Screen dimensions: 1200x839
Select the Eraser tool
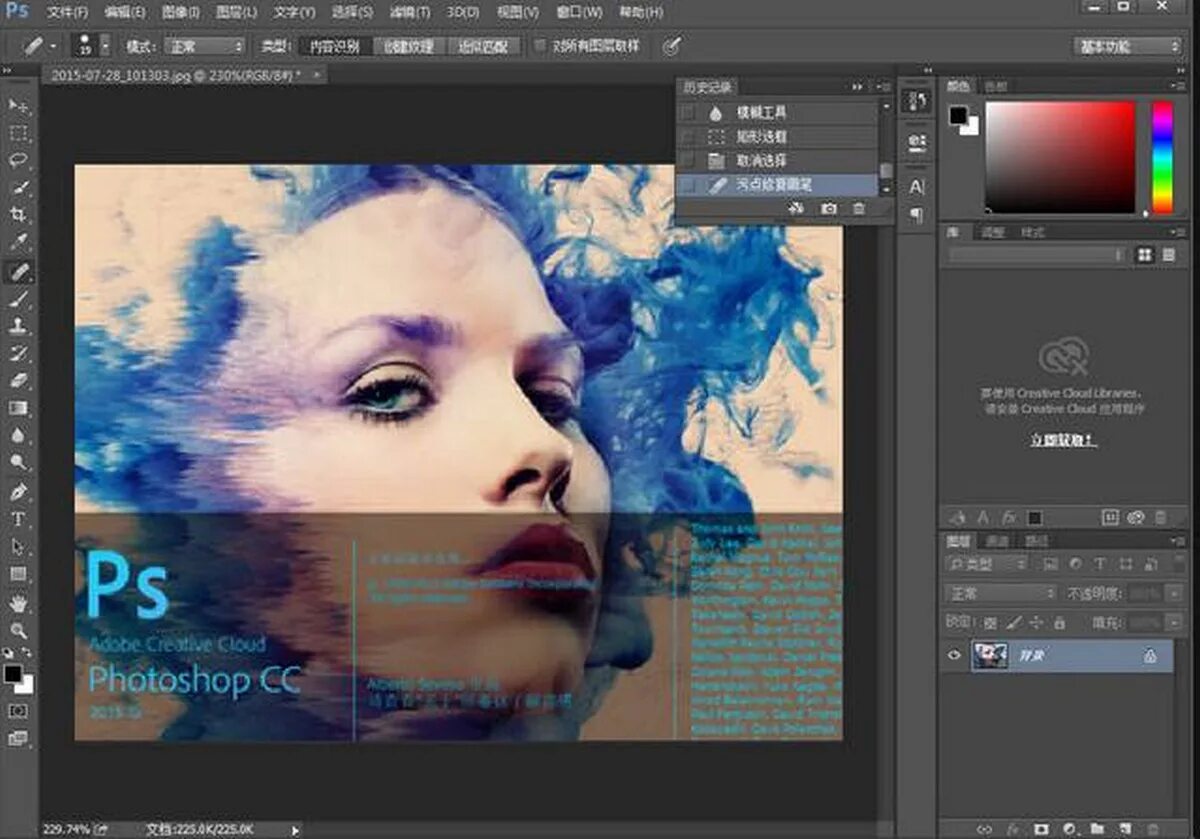pos(19,380)
